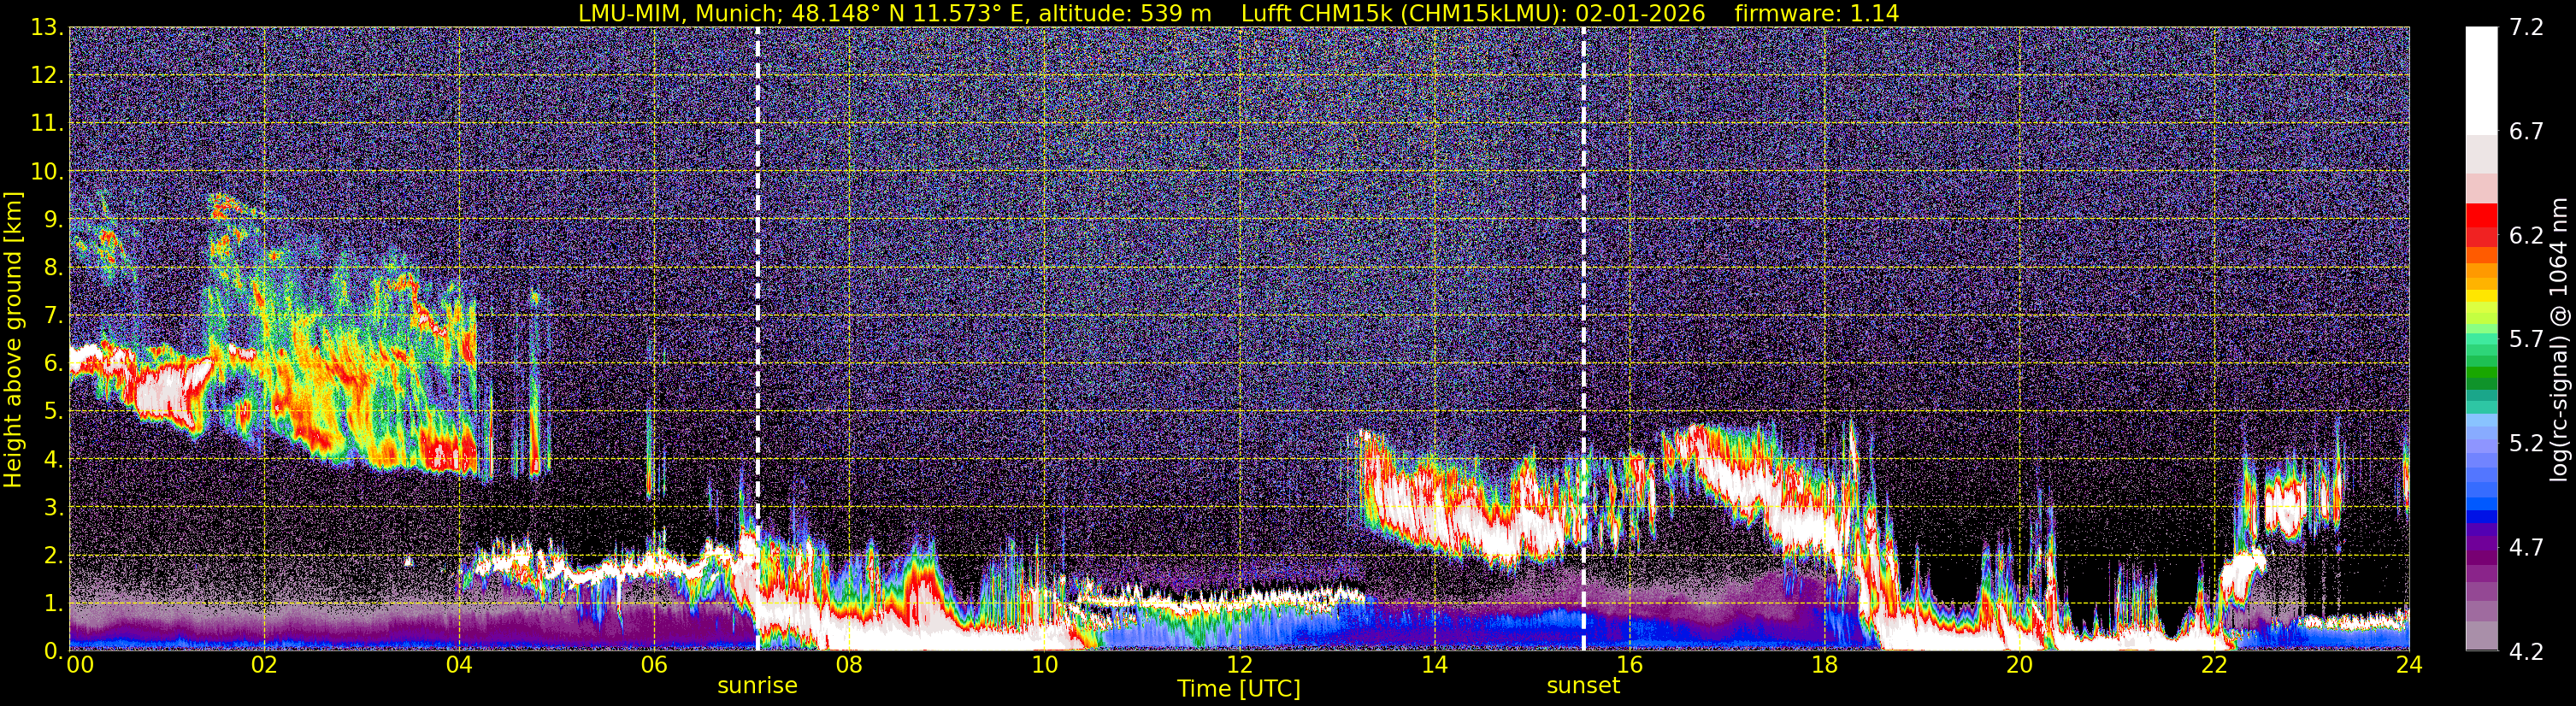Image resolution: width=2576 pixels, height=706 pixels.
Task: Select the white dashed sunset marker line
Action: (1584, 339)
